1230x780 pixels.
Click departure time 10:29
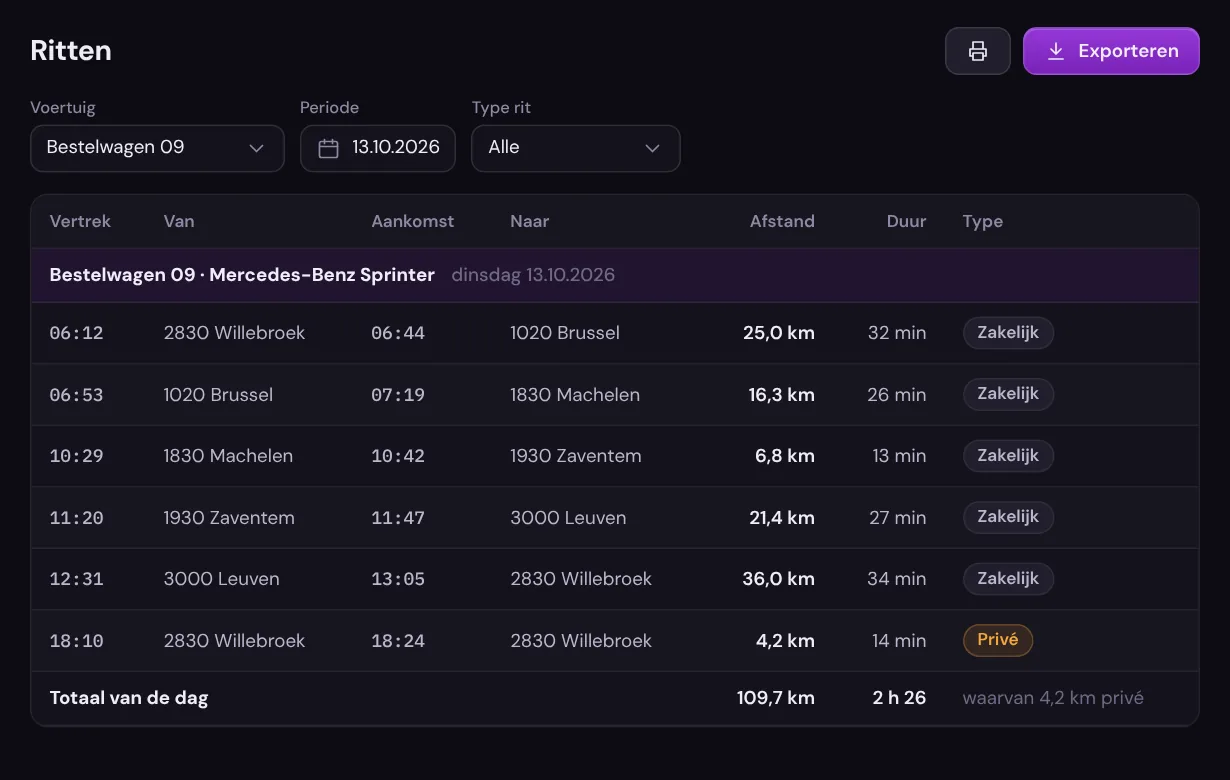pos(77,456)
